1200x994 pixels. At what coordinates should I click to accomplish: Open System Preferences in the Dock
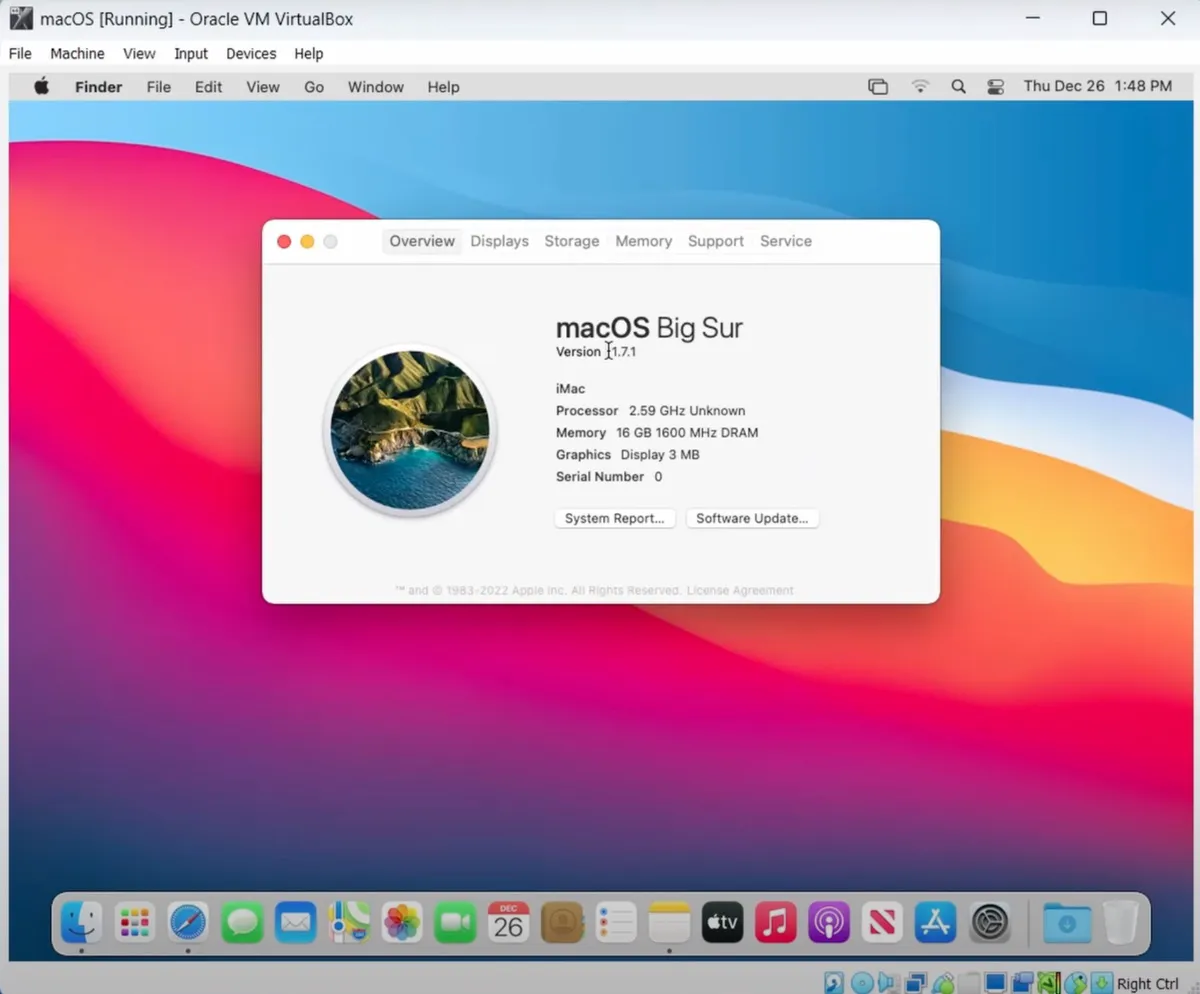[990, 922]
